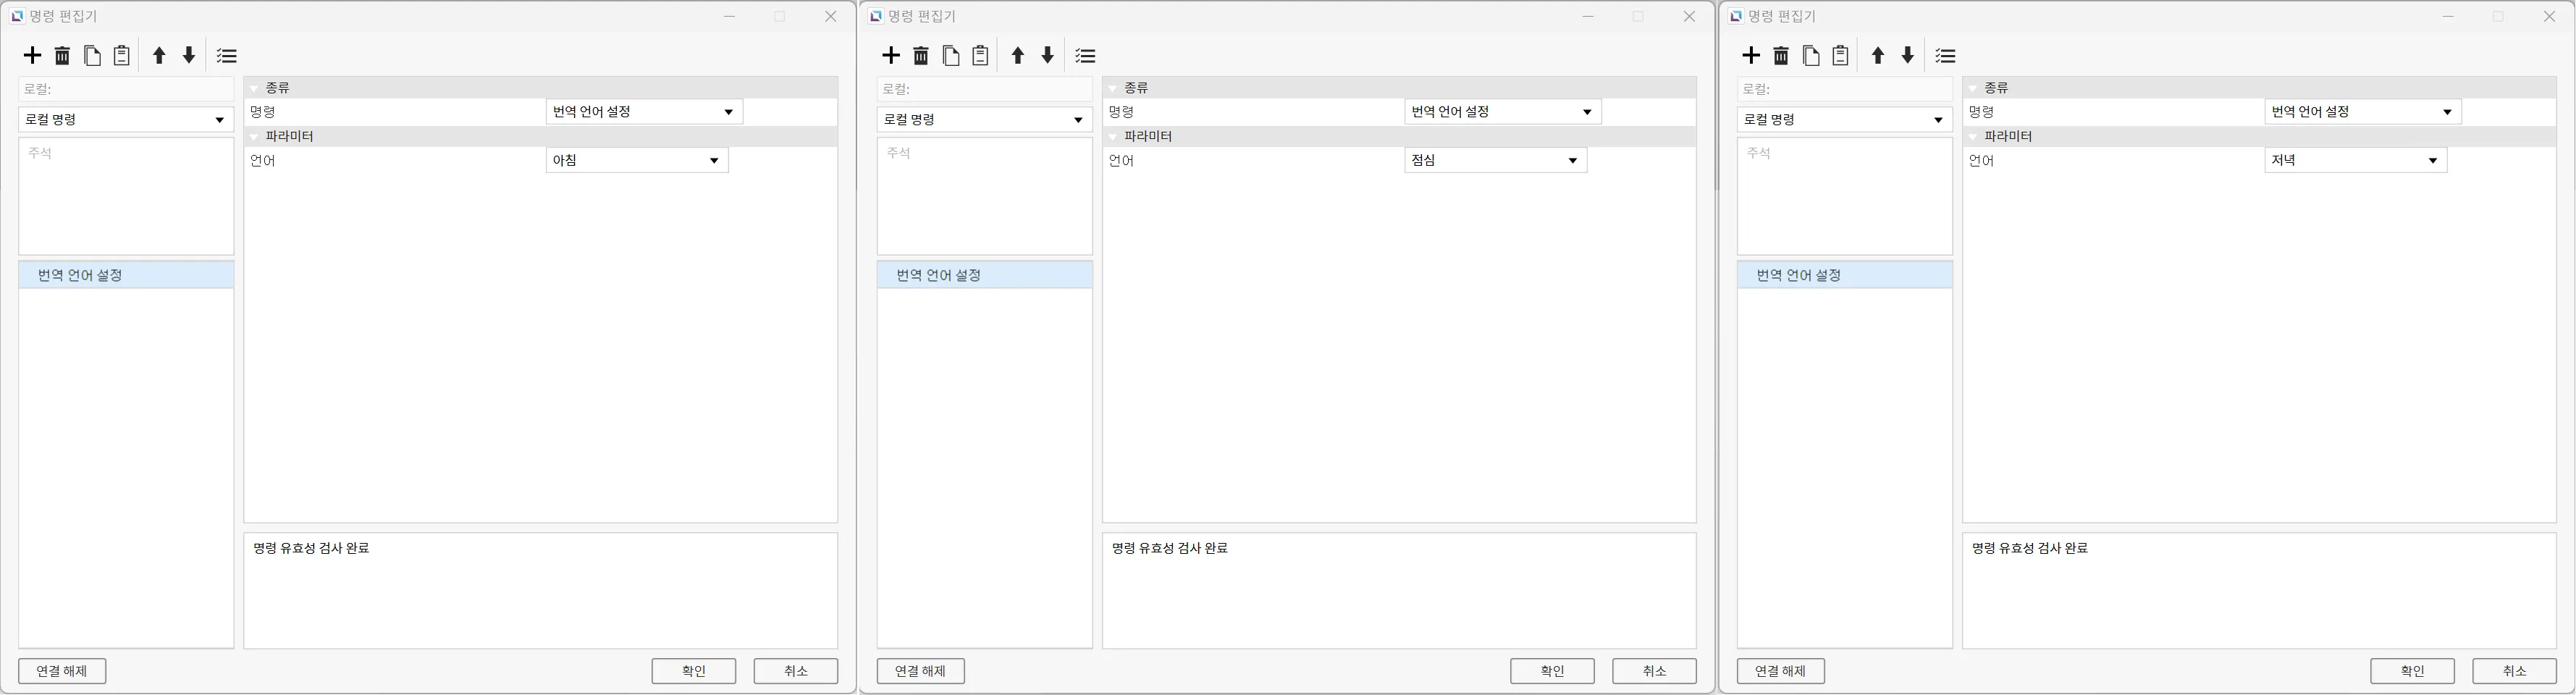Open the language dropdown showing 저녁

(2355, 161)
